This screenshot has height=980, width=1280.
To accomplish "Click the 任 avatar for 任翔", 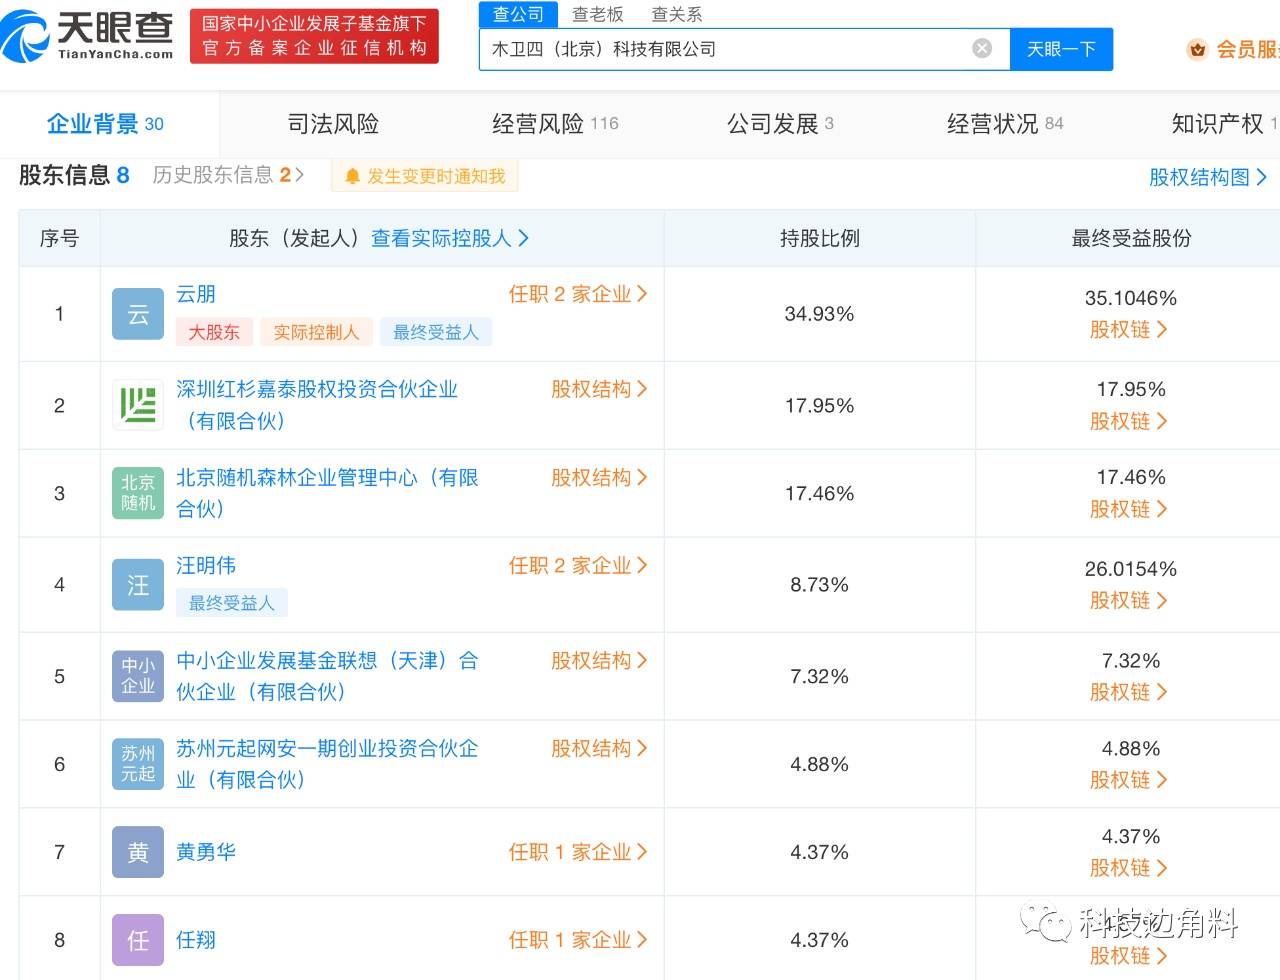I will click(138, 940).
